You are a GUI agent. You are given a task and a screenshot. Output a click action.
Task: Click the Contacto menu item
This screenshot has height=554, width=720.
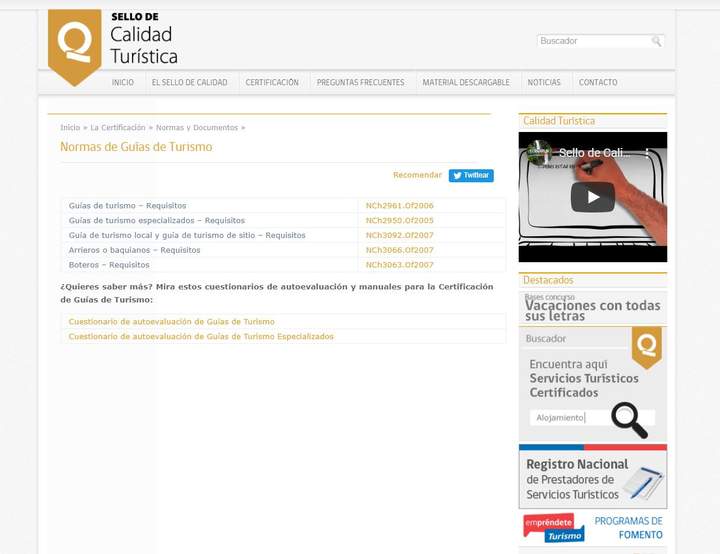598,83
